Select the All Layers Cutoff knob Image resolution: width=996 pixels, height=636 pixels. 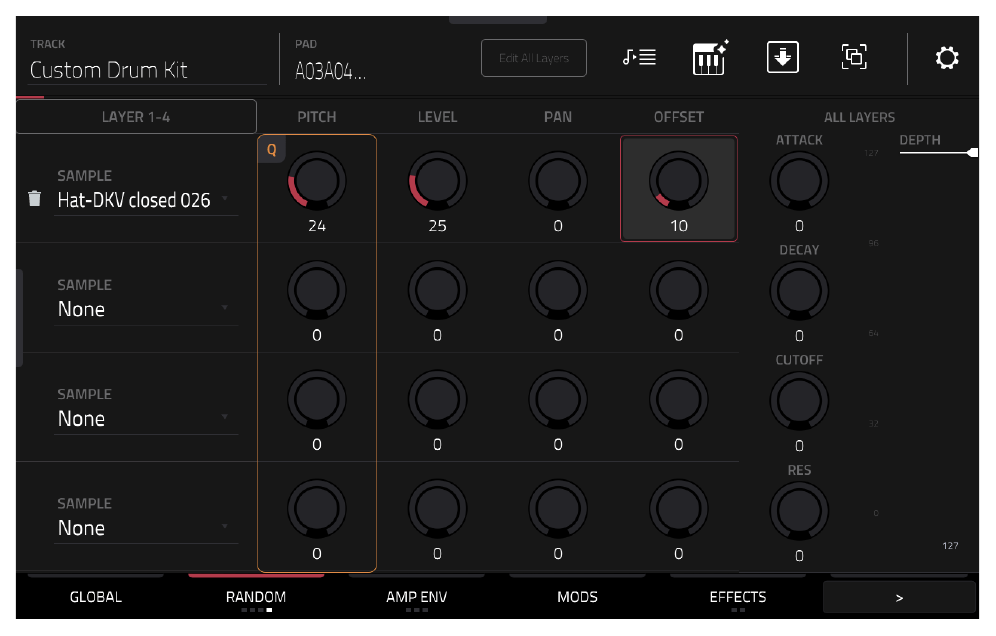pyautogui.click(x=799, y=401)
